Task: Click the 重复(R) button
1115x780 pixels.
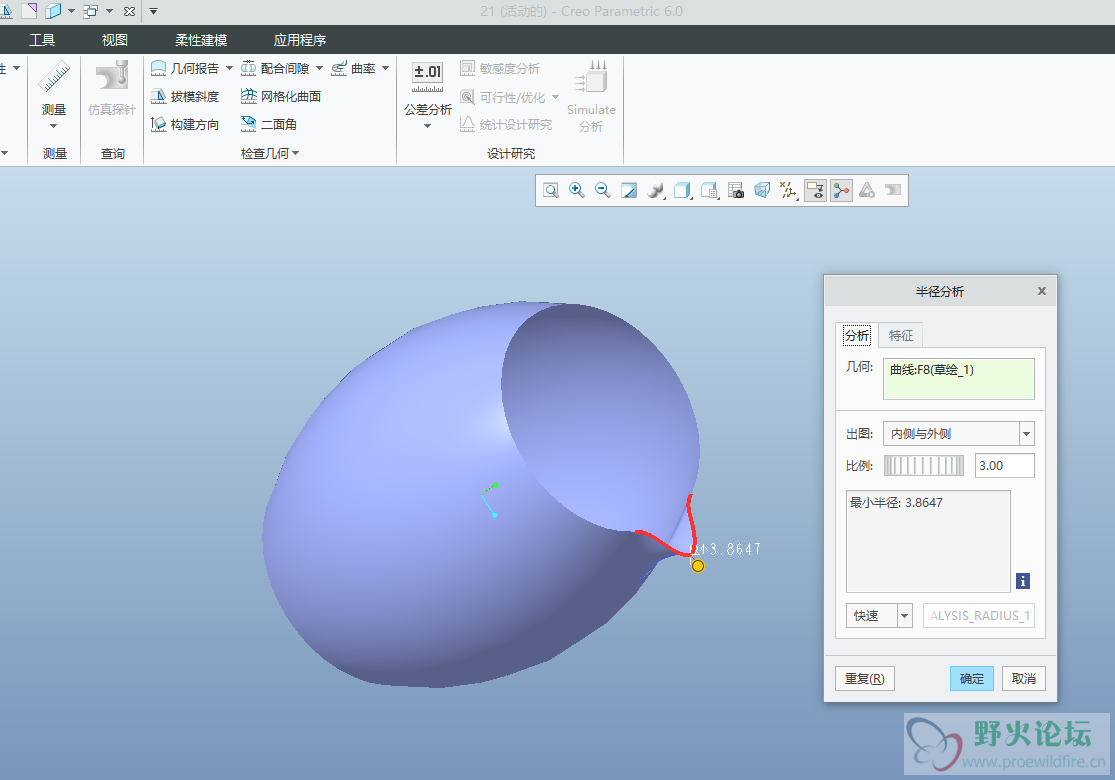Action: 865,678
